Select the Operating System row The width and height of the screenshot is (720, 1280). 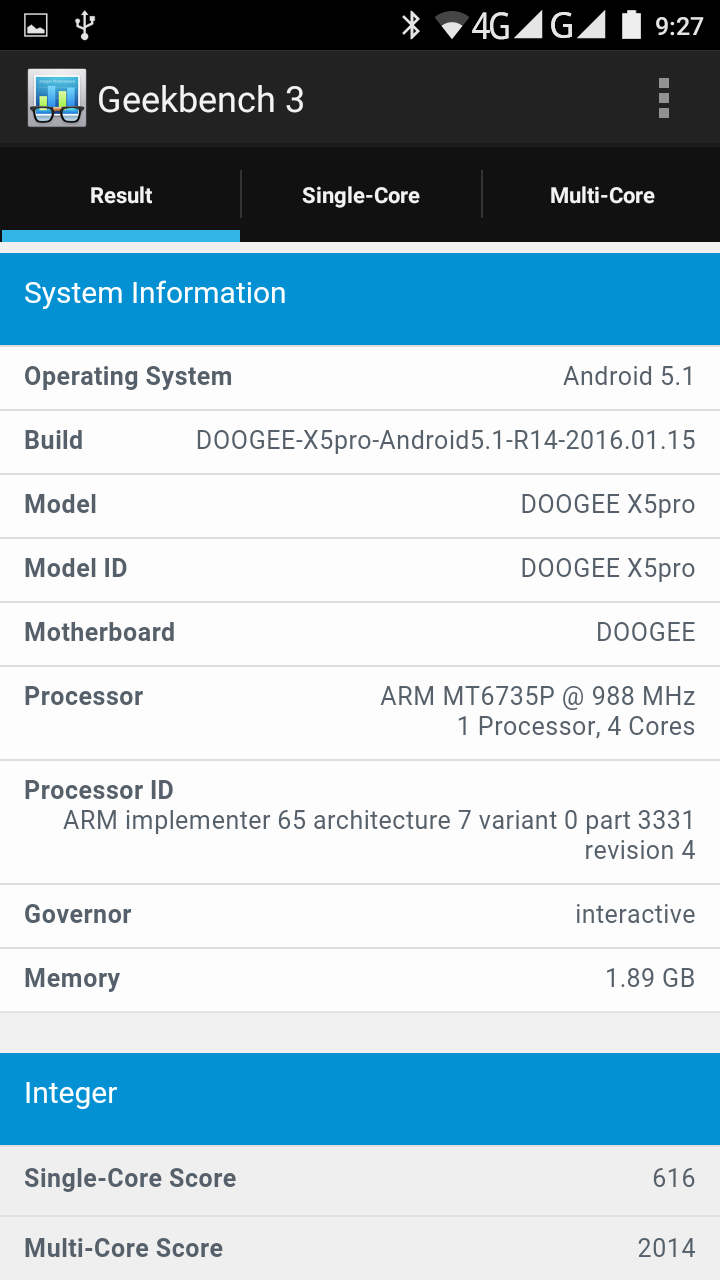[360, 377]
